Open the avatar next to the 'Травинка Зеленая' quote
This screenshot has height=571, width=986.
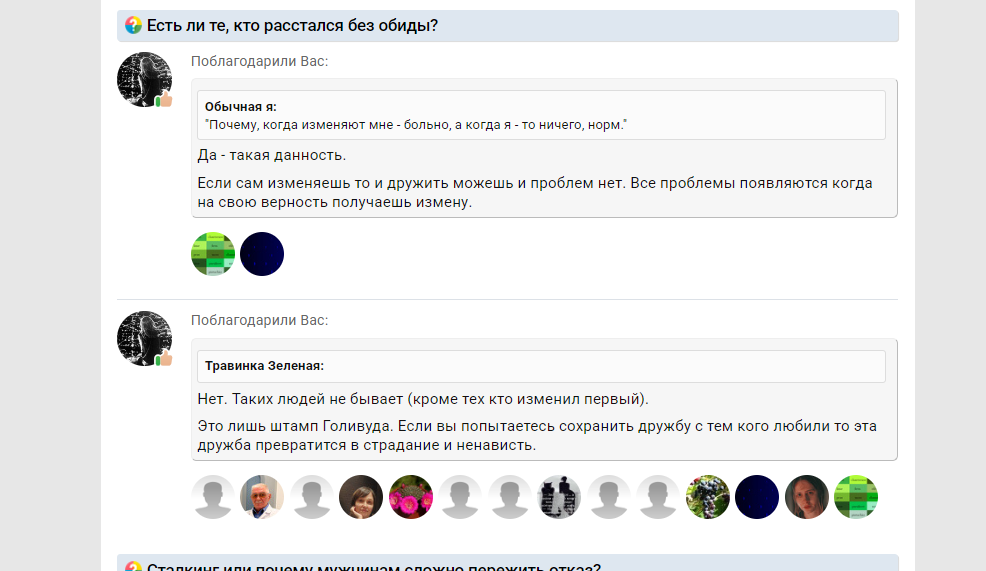pyautogui.click(x=145, y=338)
